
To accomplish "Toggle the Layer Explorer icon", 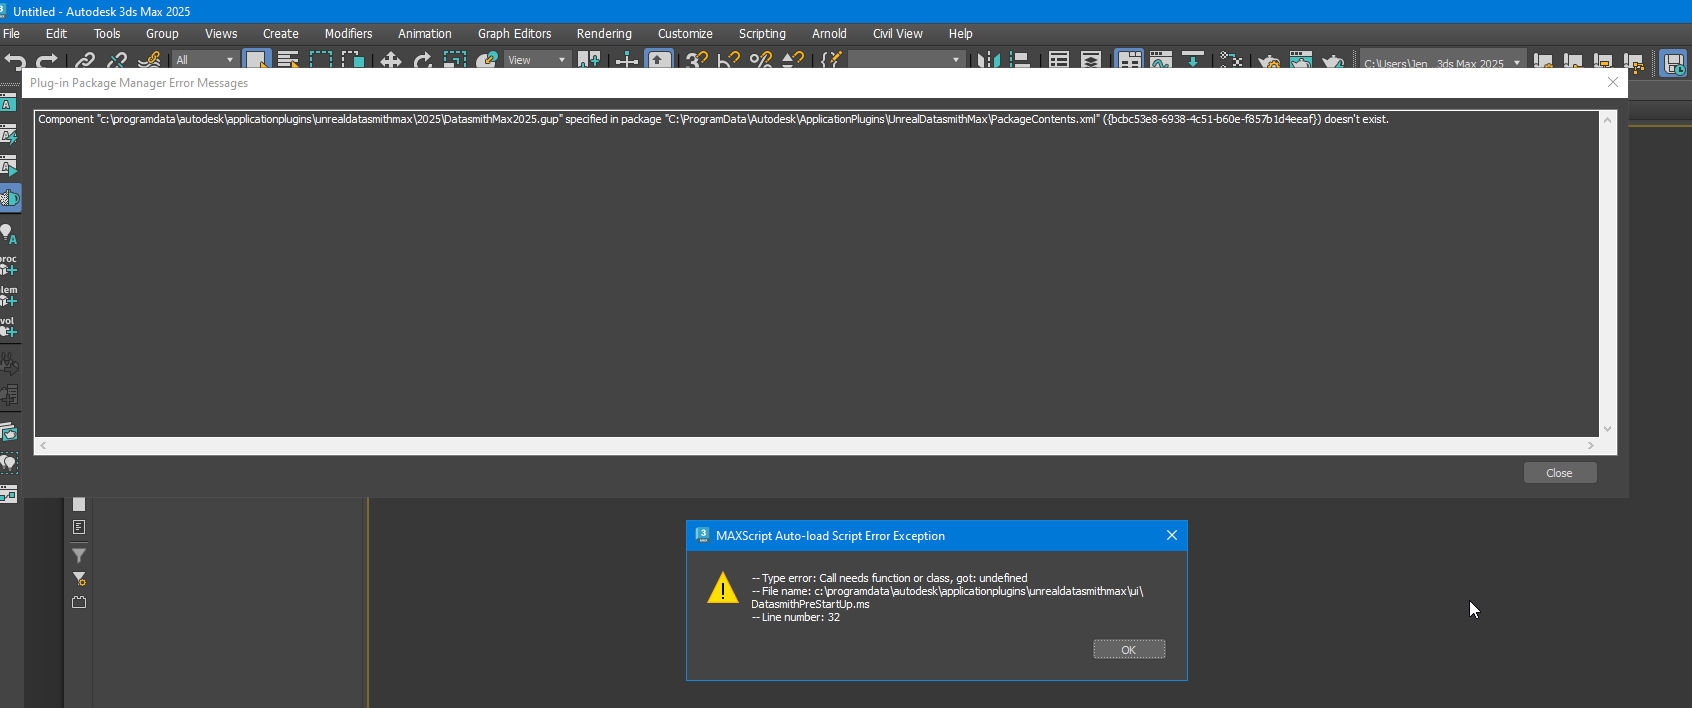I will pyautogui.click(x=1091, y=60).
